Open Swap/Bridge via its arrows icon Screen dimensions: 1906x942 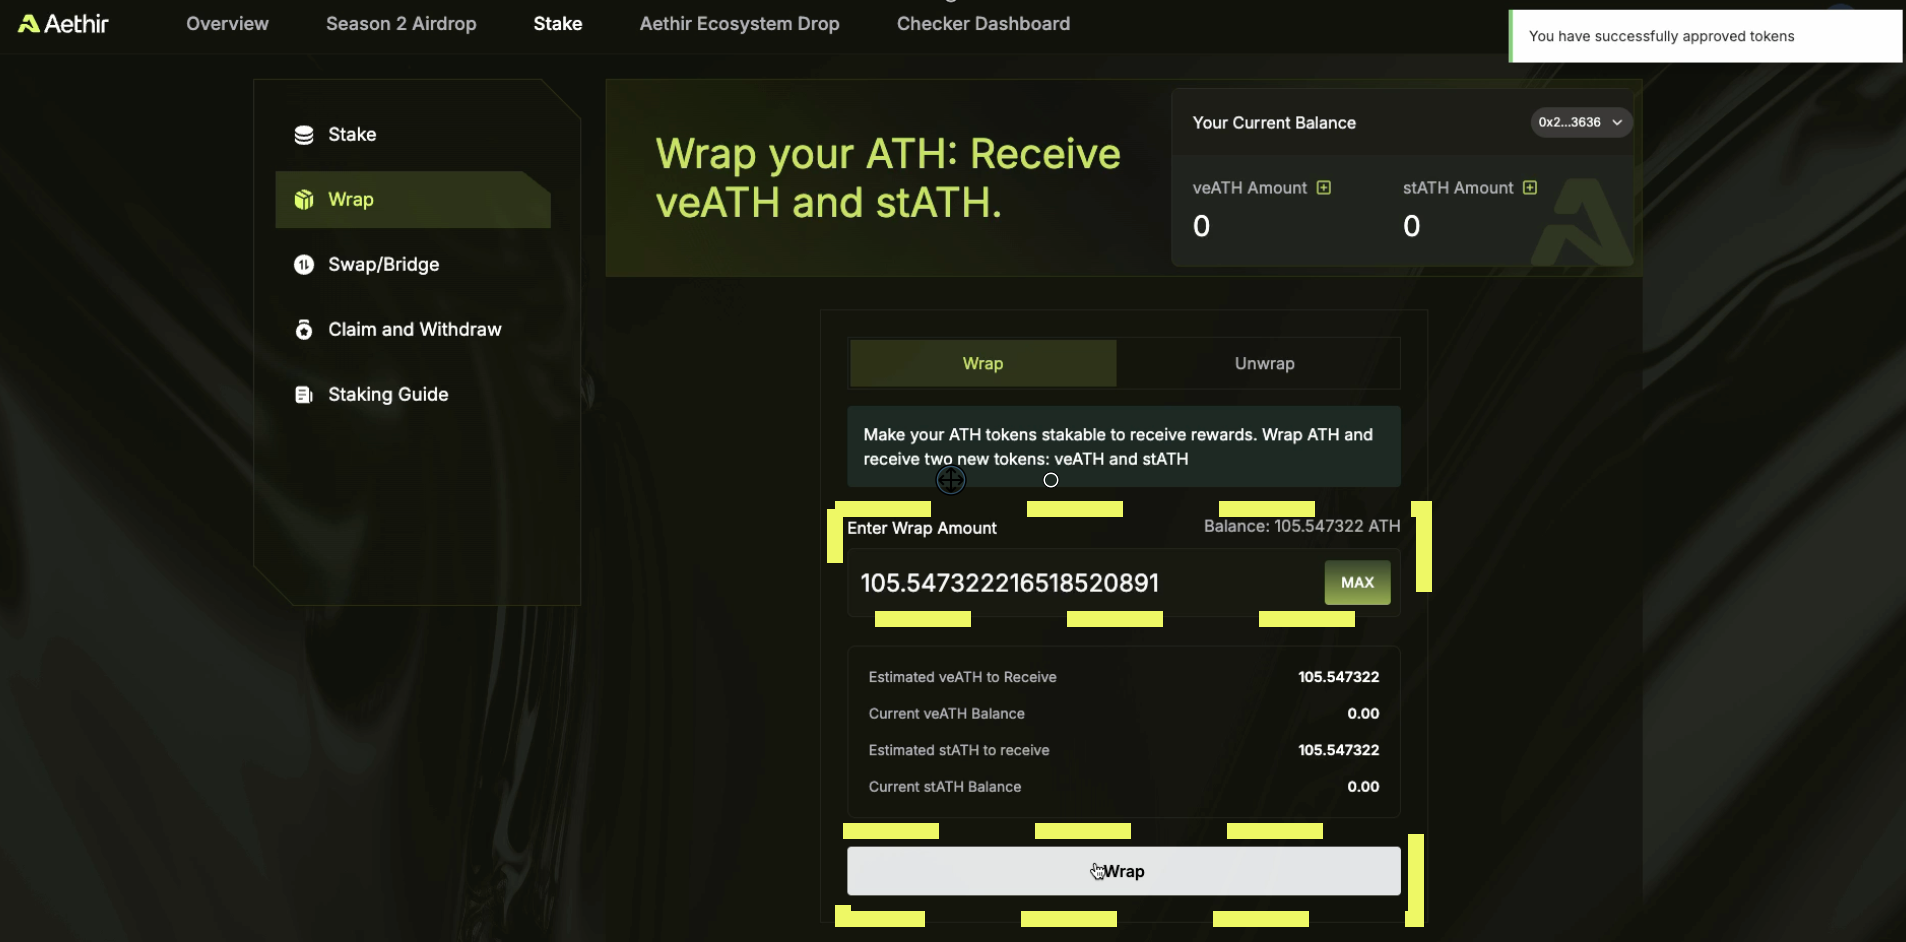click(x=303, y=264)
